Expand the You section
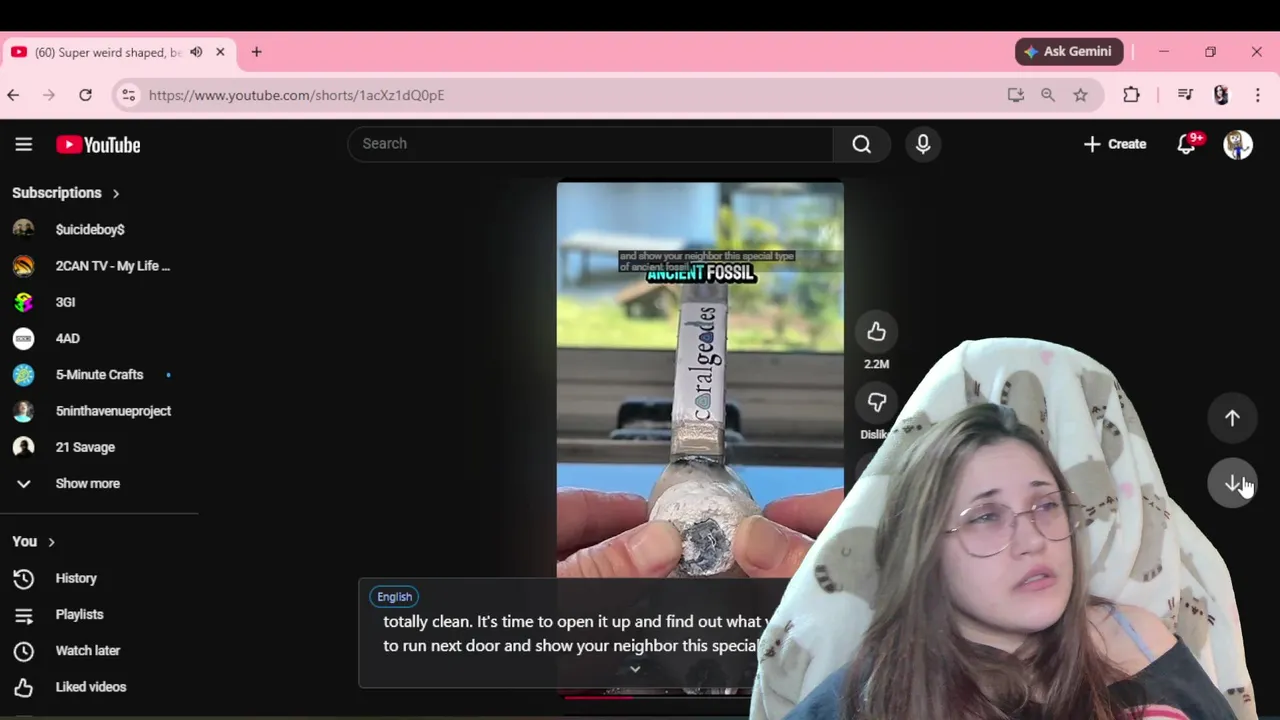The width and height of the screenshot is (1280, 720). pyautogui.click(x=33, y=542)
